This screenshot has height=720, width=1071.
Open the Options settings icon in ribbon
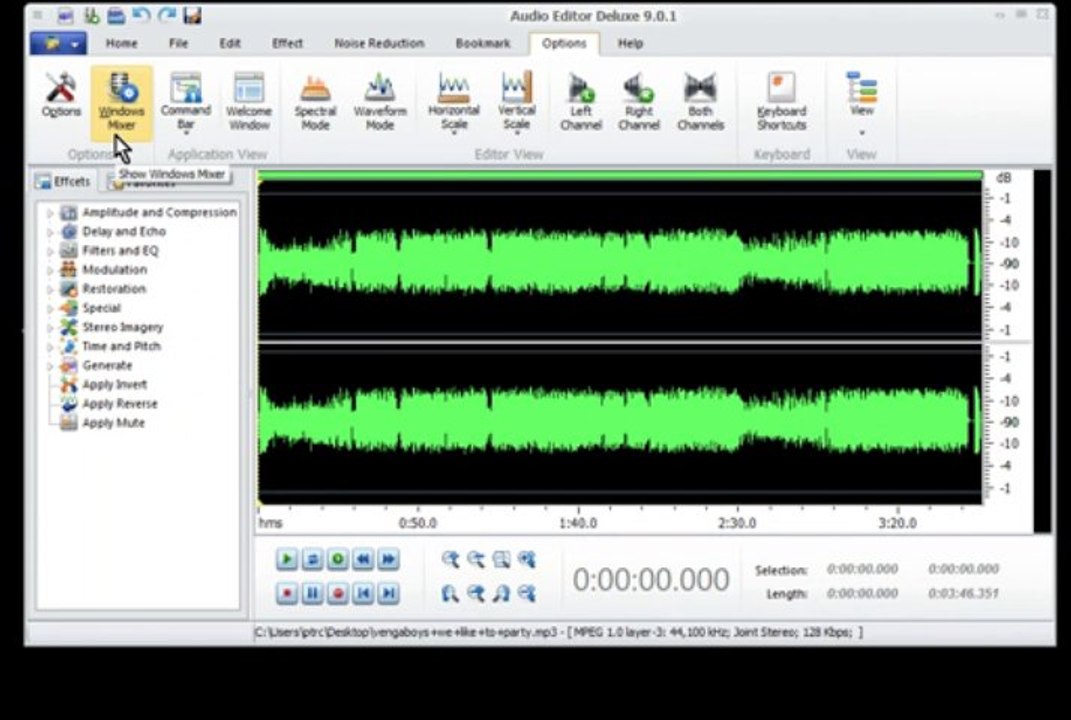click(x=61, y=95)
